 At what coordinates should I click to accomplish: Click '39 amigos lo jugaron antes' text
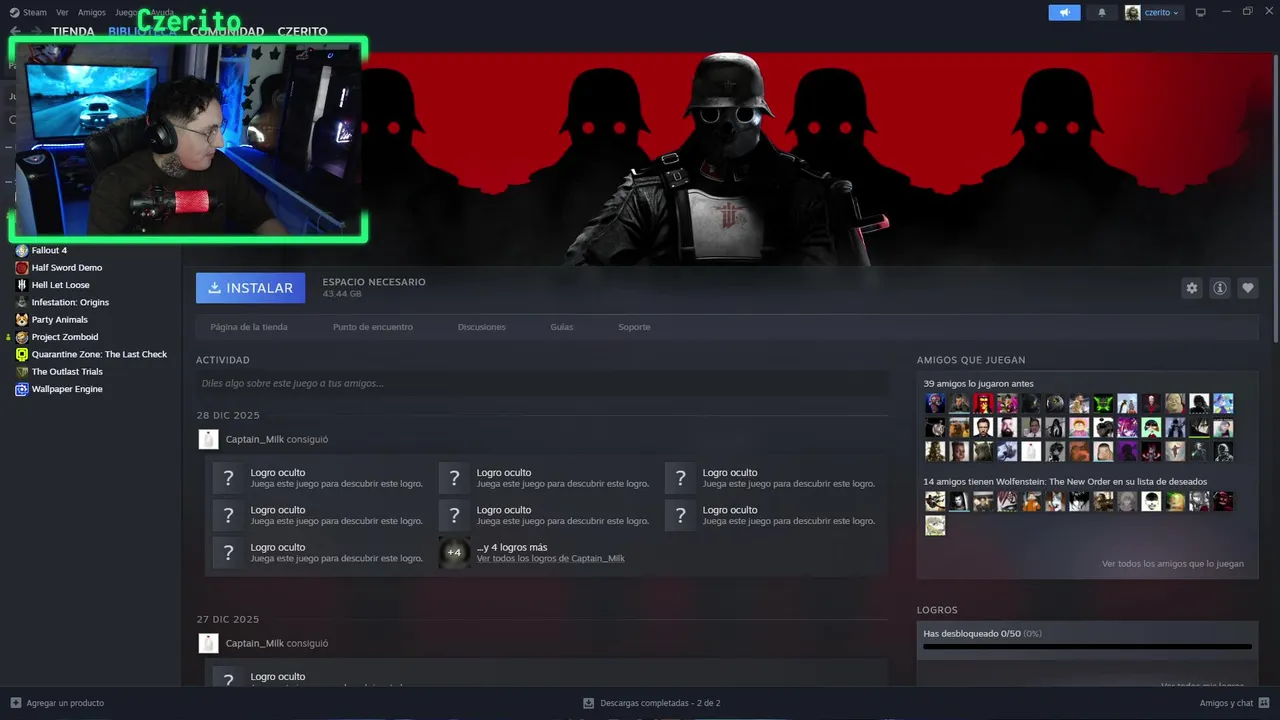pyautogui.click(x=978, y=383)
